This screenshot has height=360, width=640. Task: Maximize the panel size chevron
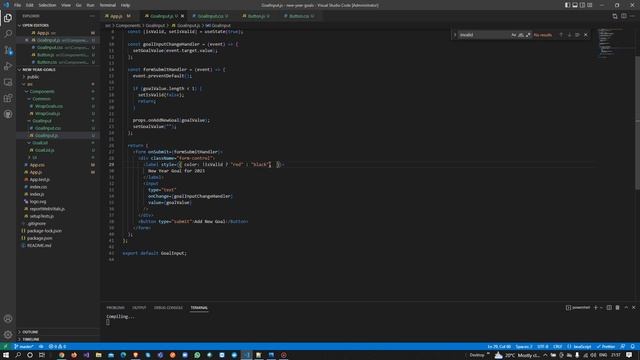coord(626,308)
